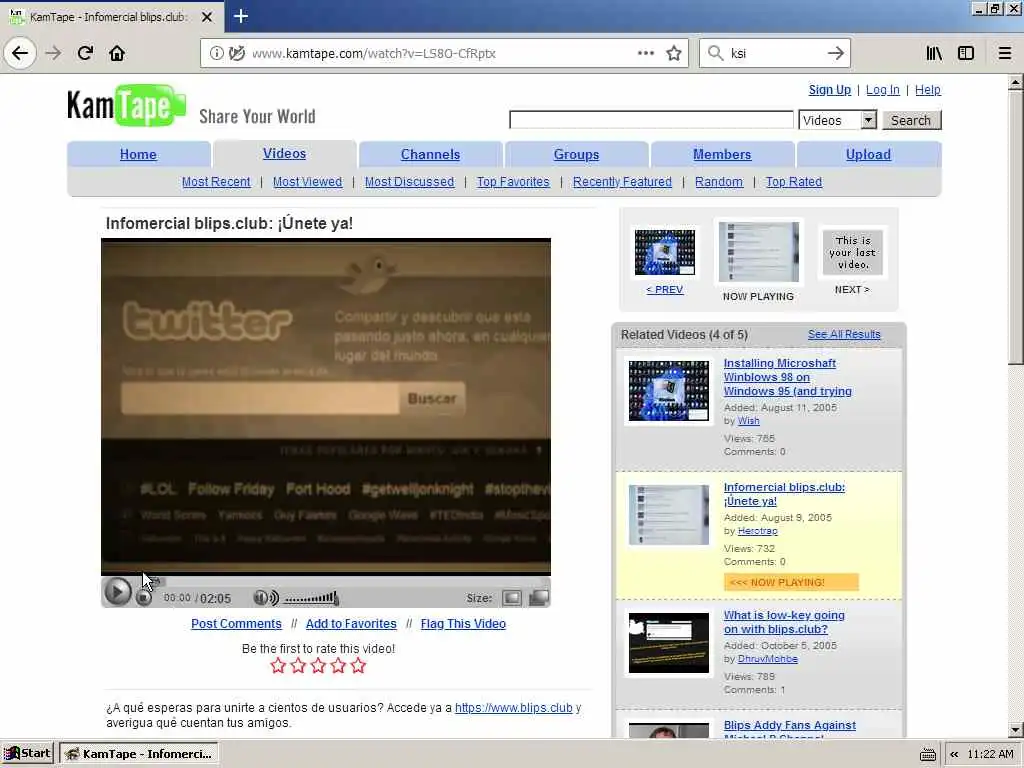
Task: Open the Most Viewed link
Action: pyautogui.click(x=307, y=182)
